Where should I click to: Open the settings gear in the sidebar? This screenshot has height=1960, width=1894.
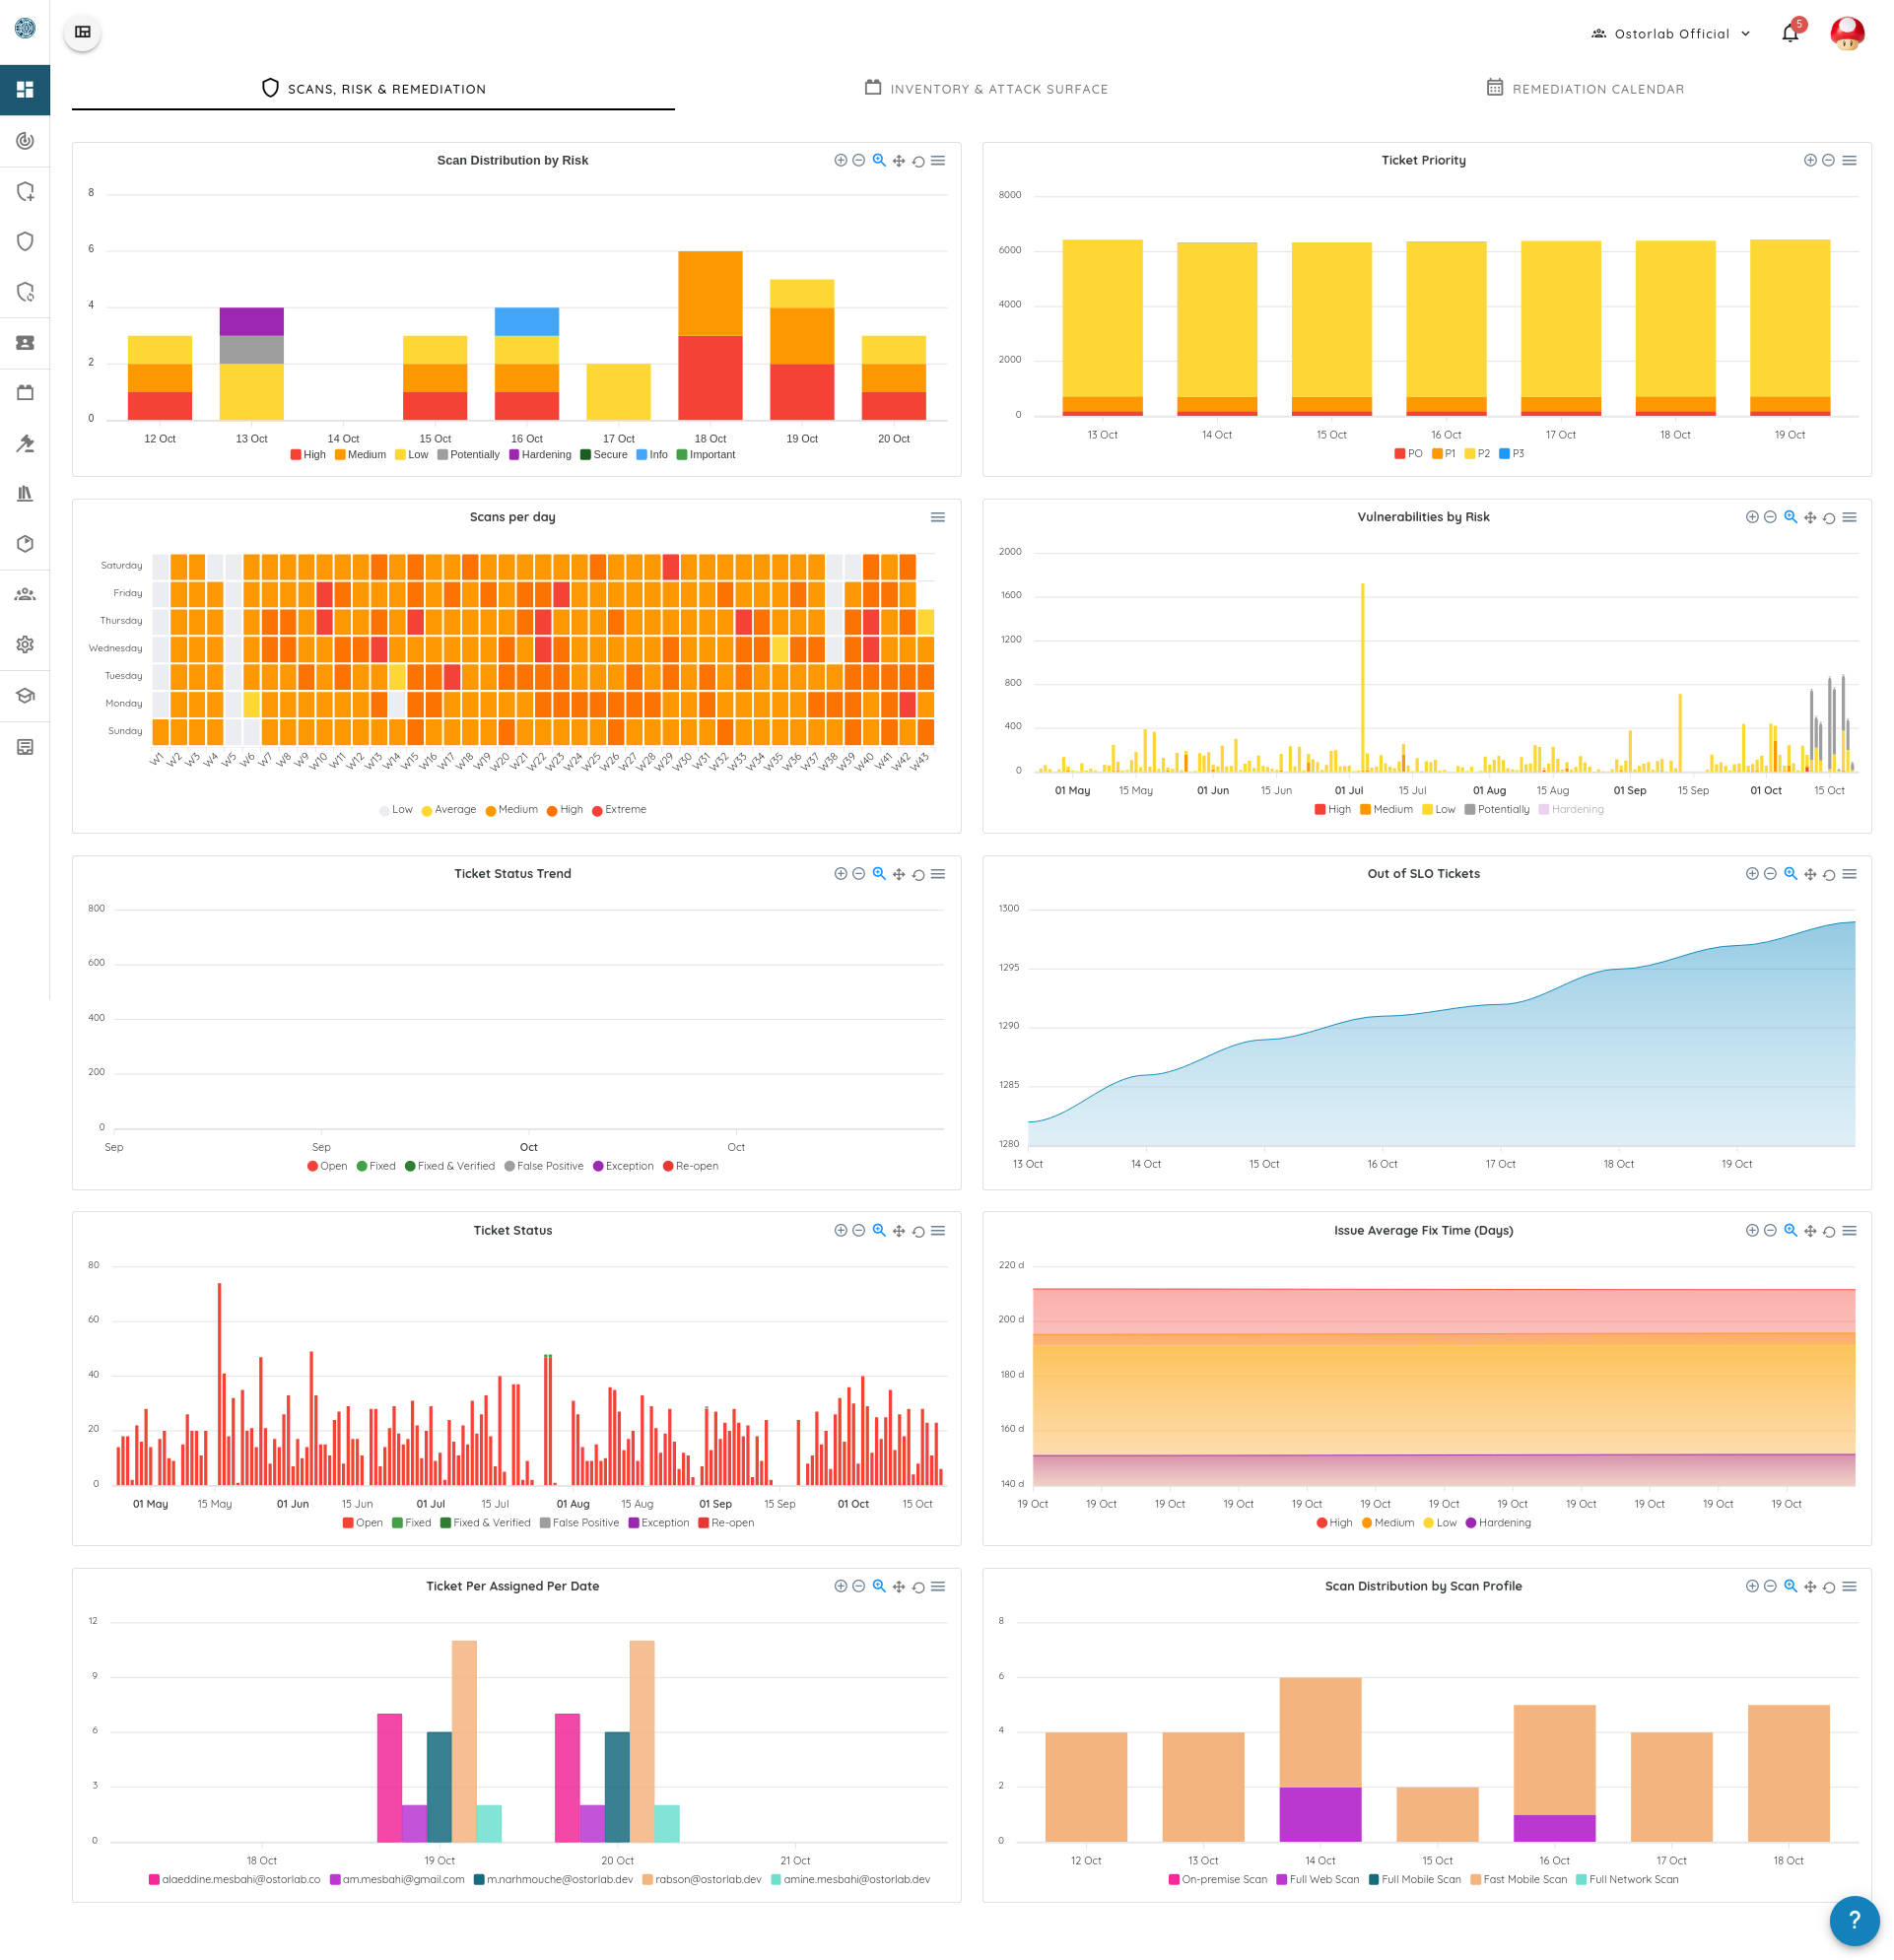click(x=25, y=645)
